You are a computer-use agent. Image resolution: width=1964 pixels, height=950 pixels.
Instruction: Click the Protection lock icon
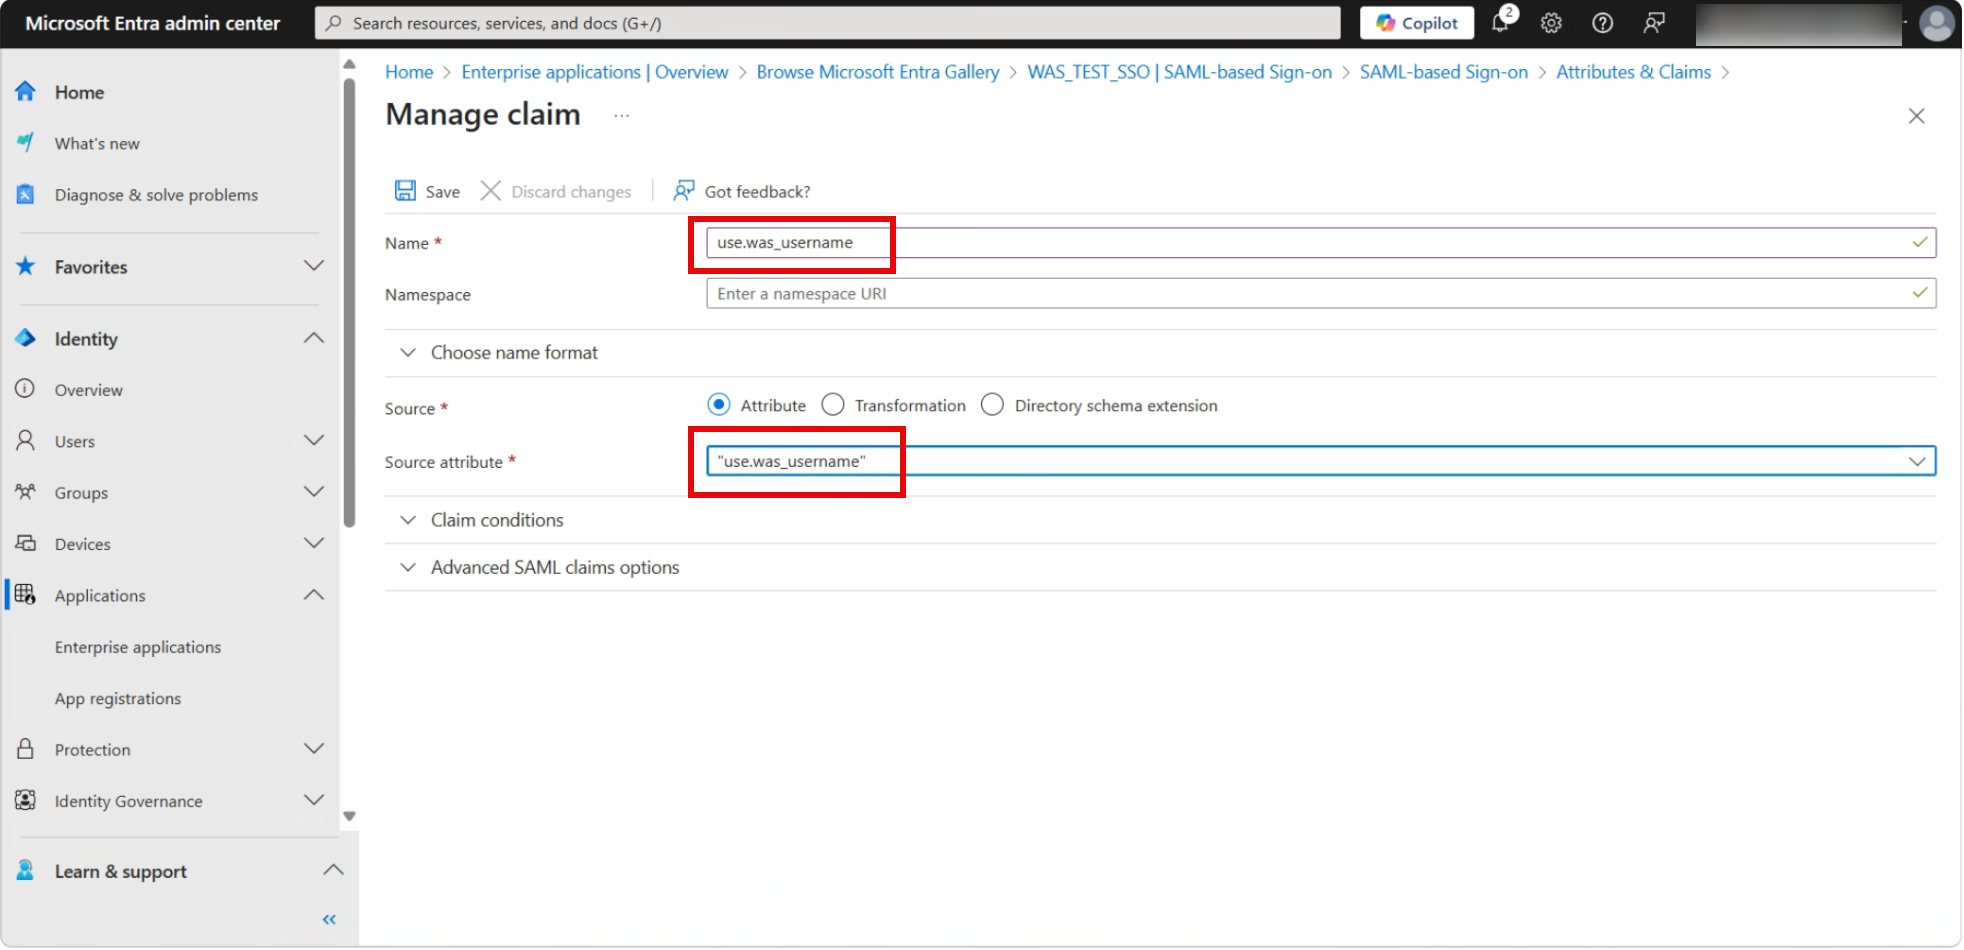(26, 749)
